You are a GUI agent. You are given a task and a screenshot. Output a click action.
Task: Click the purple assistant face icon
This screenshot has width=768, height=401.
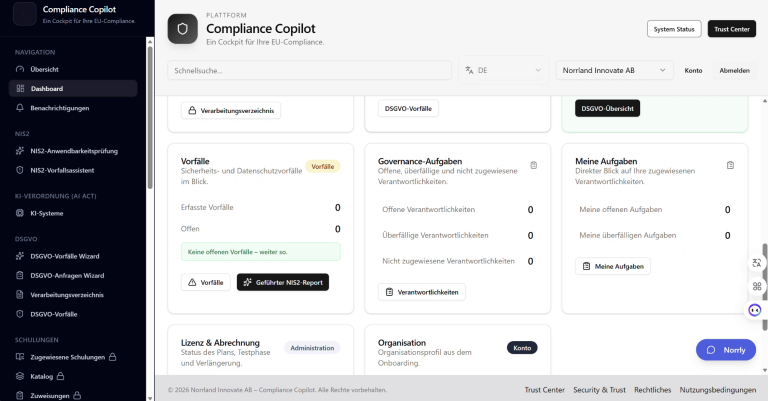coord(756,310)
